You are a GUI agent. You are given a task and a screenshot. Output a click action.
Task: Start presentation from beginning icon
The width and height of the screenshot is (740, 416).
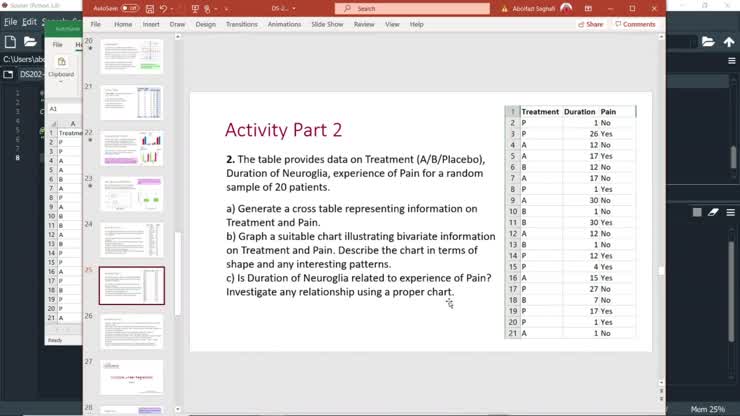coord(195,8)
